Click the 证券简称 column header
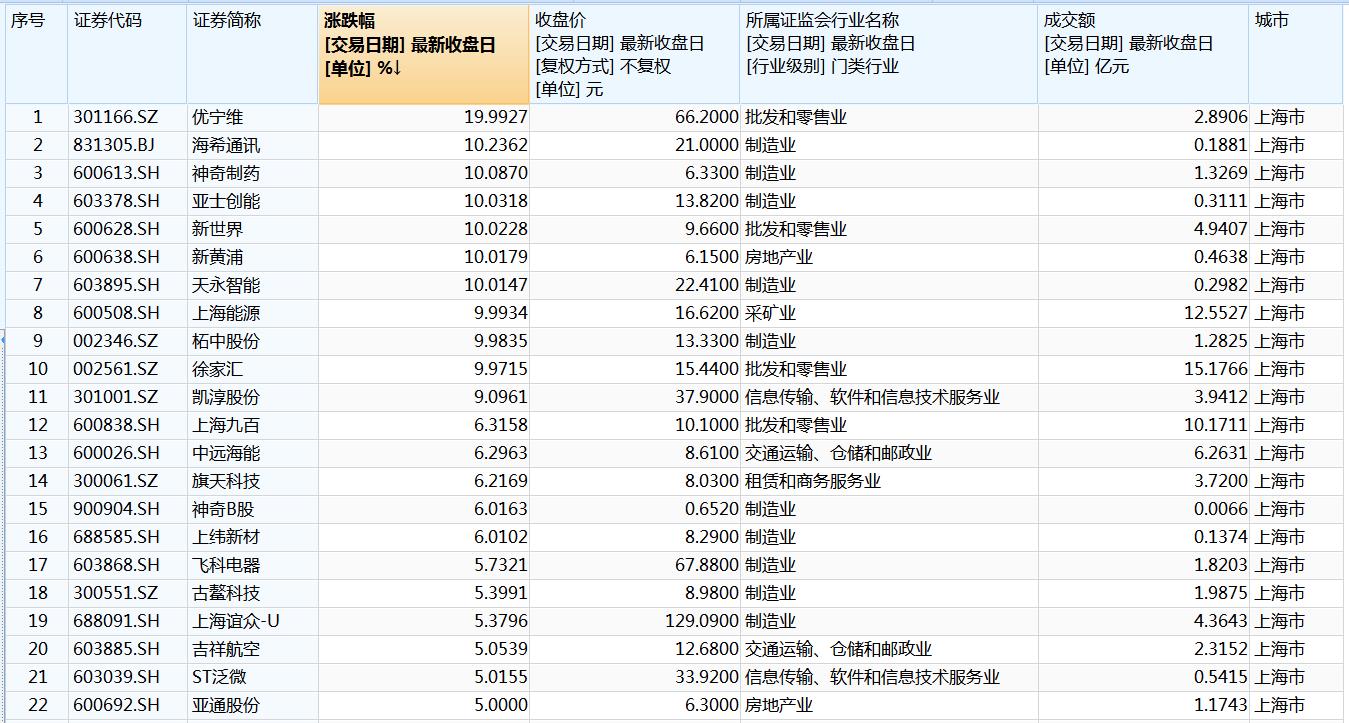The height and width of the screenshot is (723, 1349). [253, 54]
